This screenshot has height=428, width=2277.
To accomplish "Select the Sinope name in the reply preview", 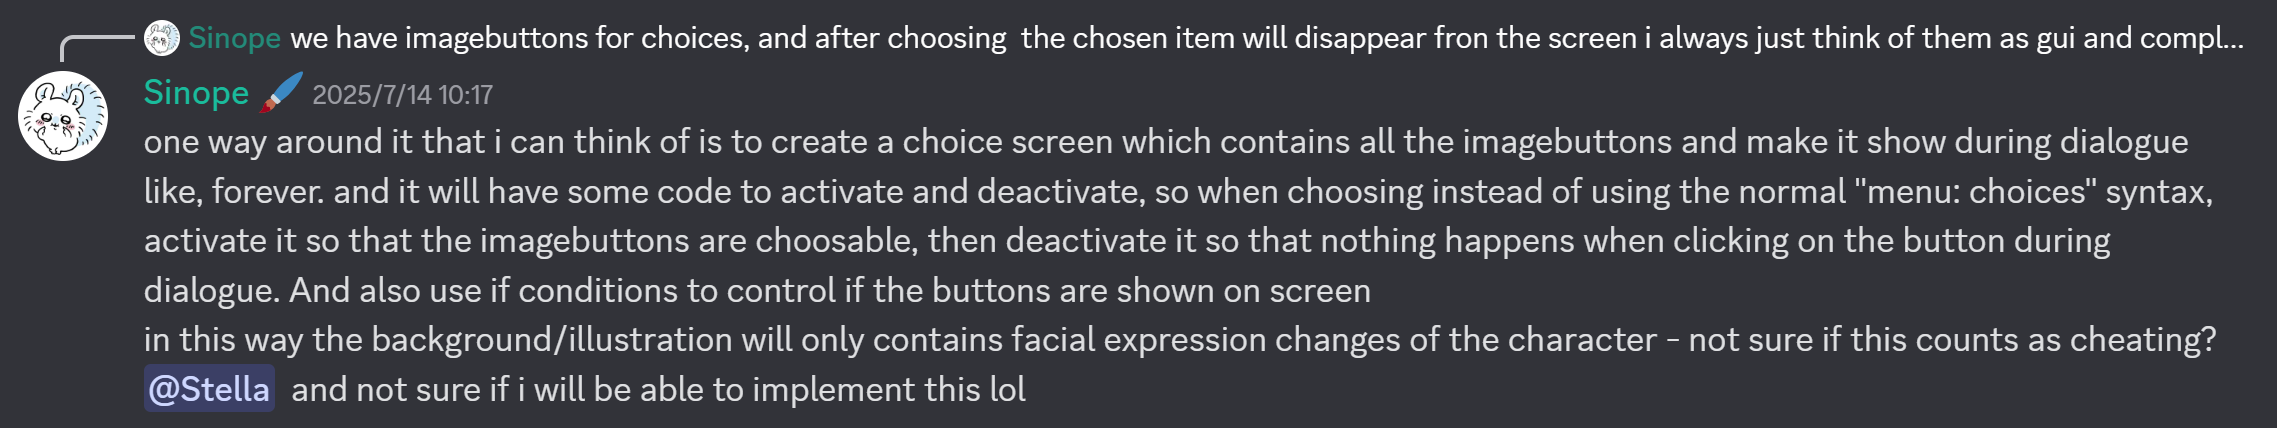I will [x=234, y=38].
